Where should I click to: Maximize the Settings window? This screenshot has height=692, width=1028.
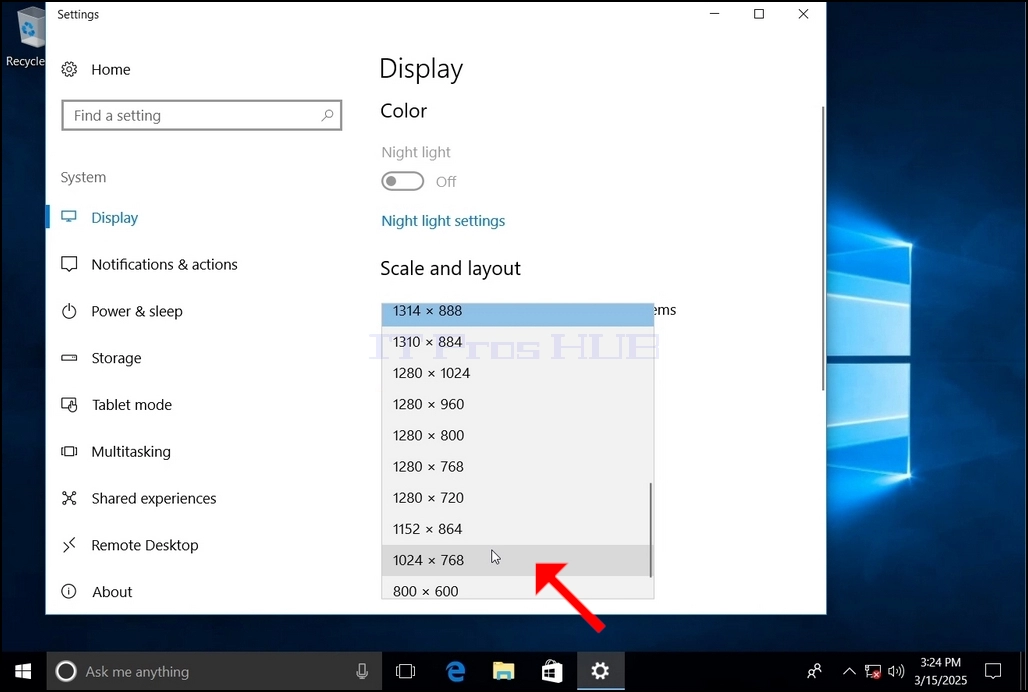click(759, 14)
